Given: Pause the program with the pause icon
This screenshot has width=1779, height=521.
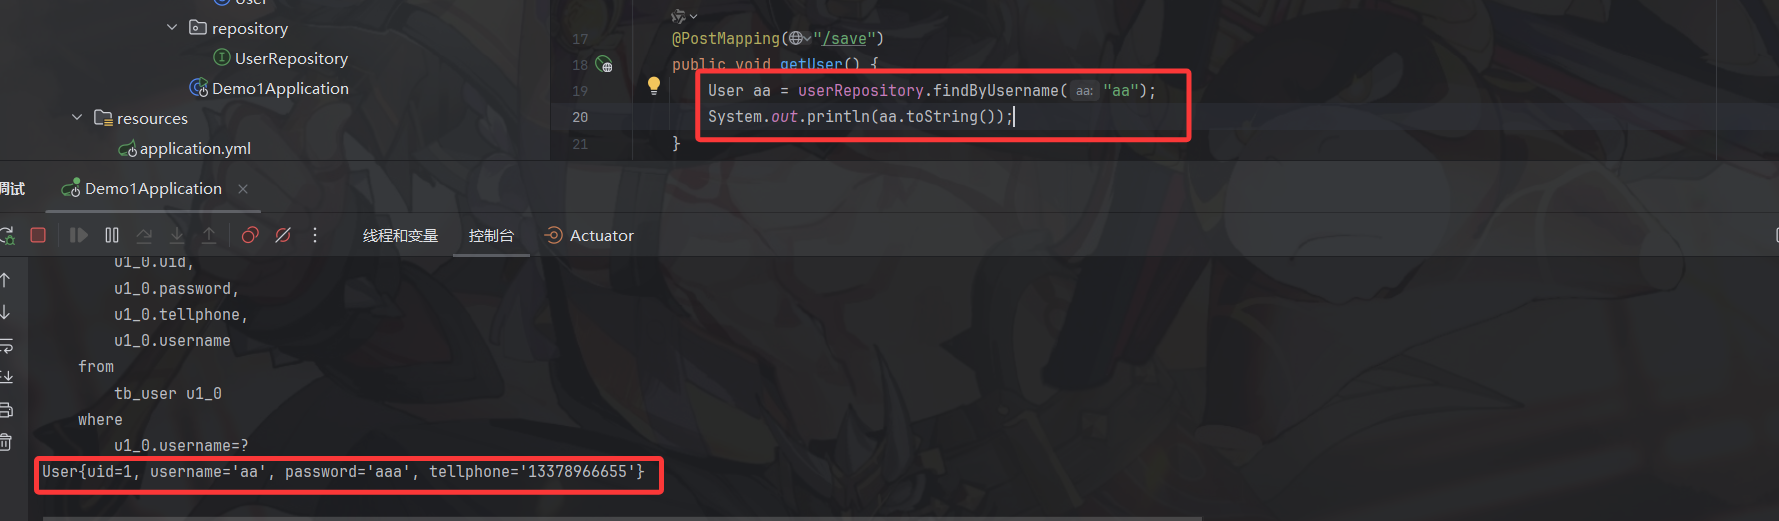Looking at the screenshot, I should tap(112, 235).
